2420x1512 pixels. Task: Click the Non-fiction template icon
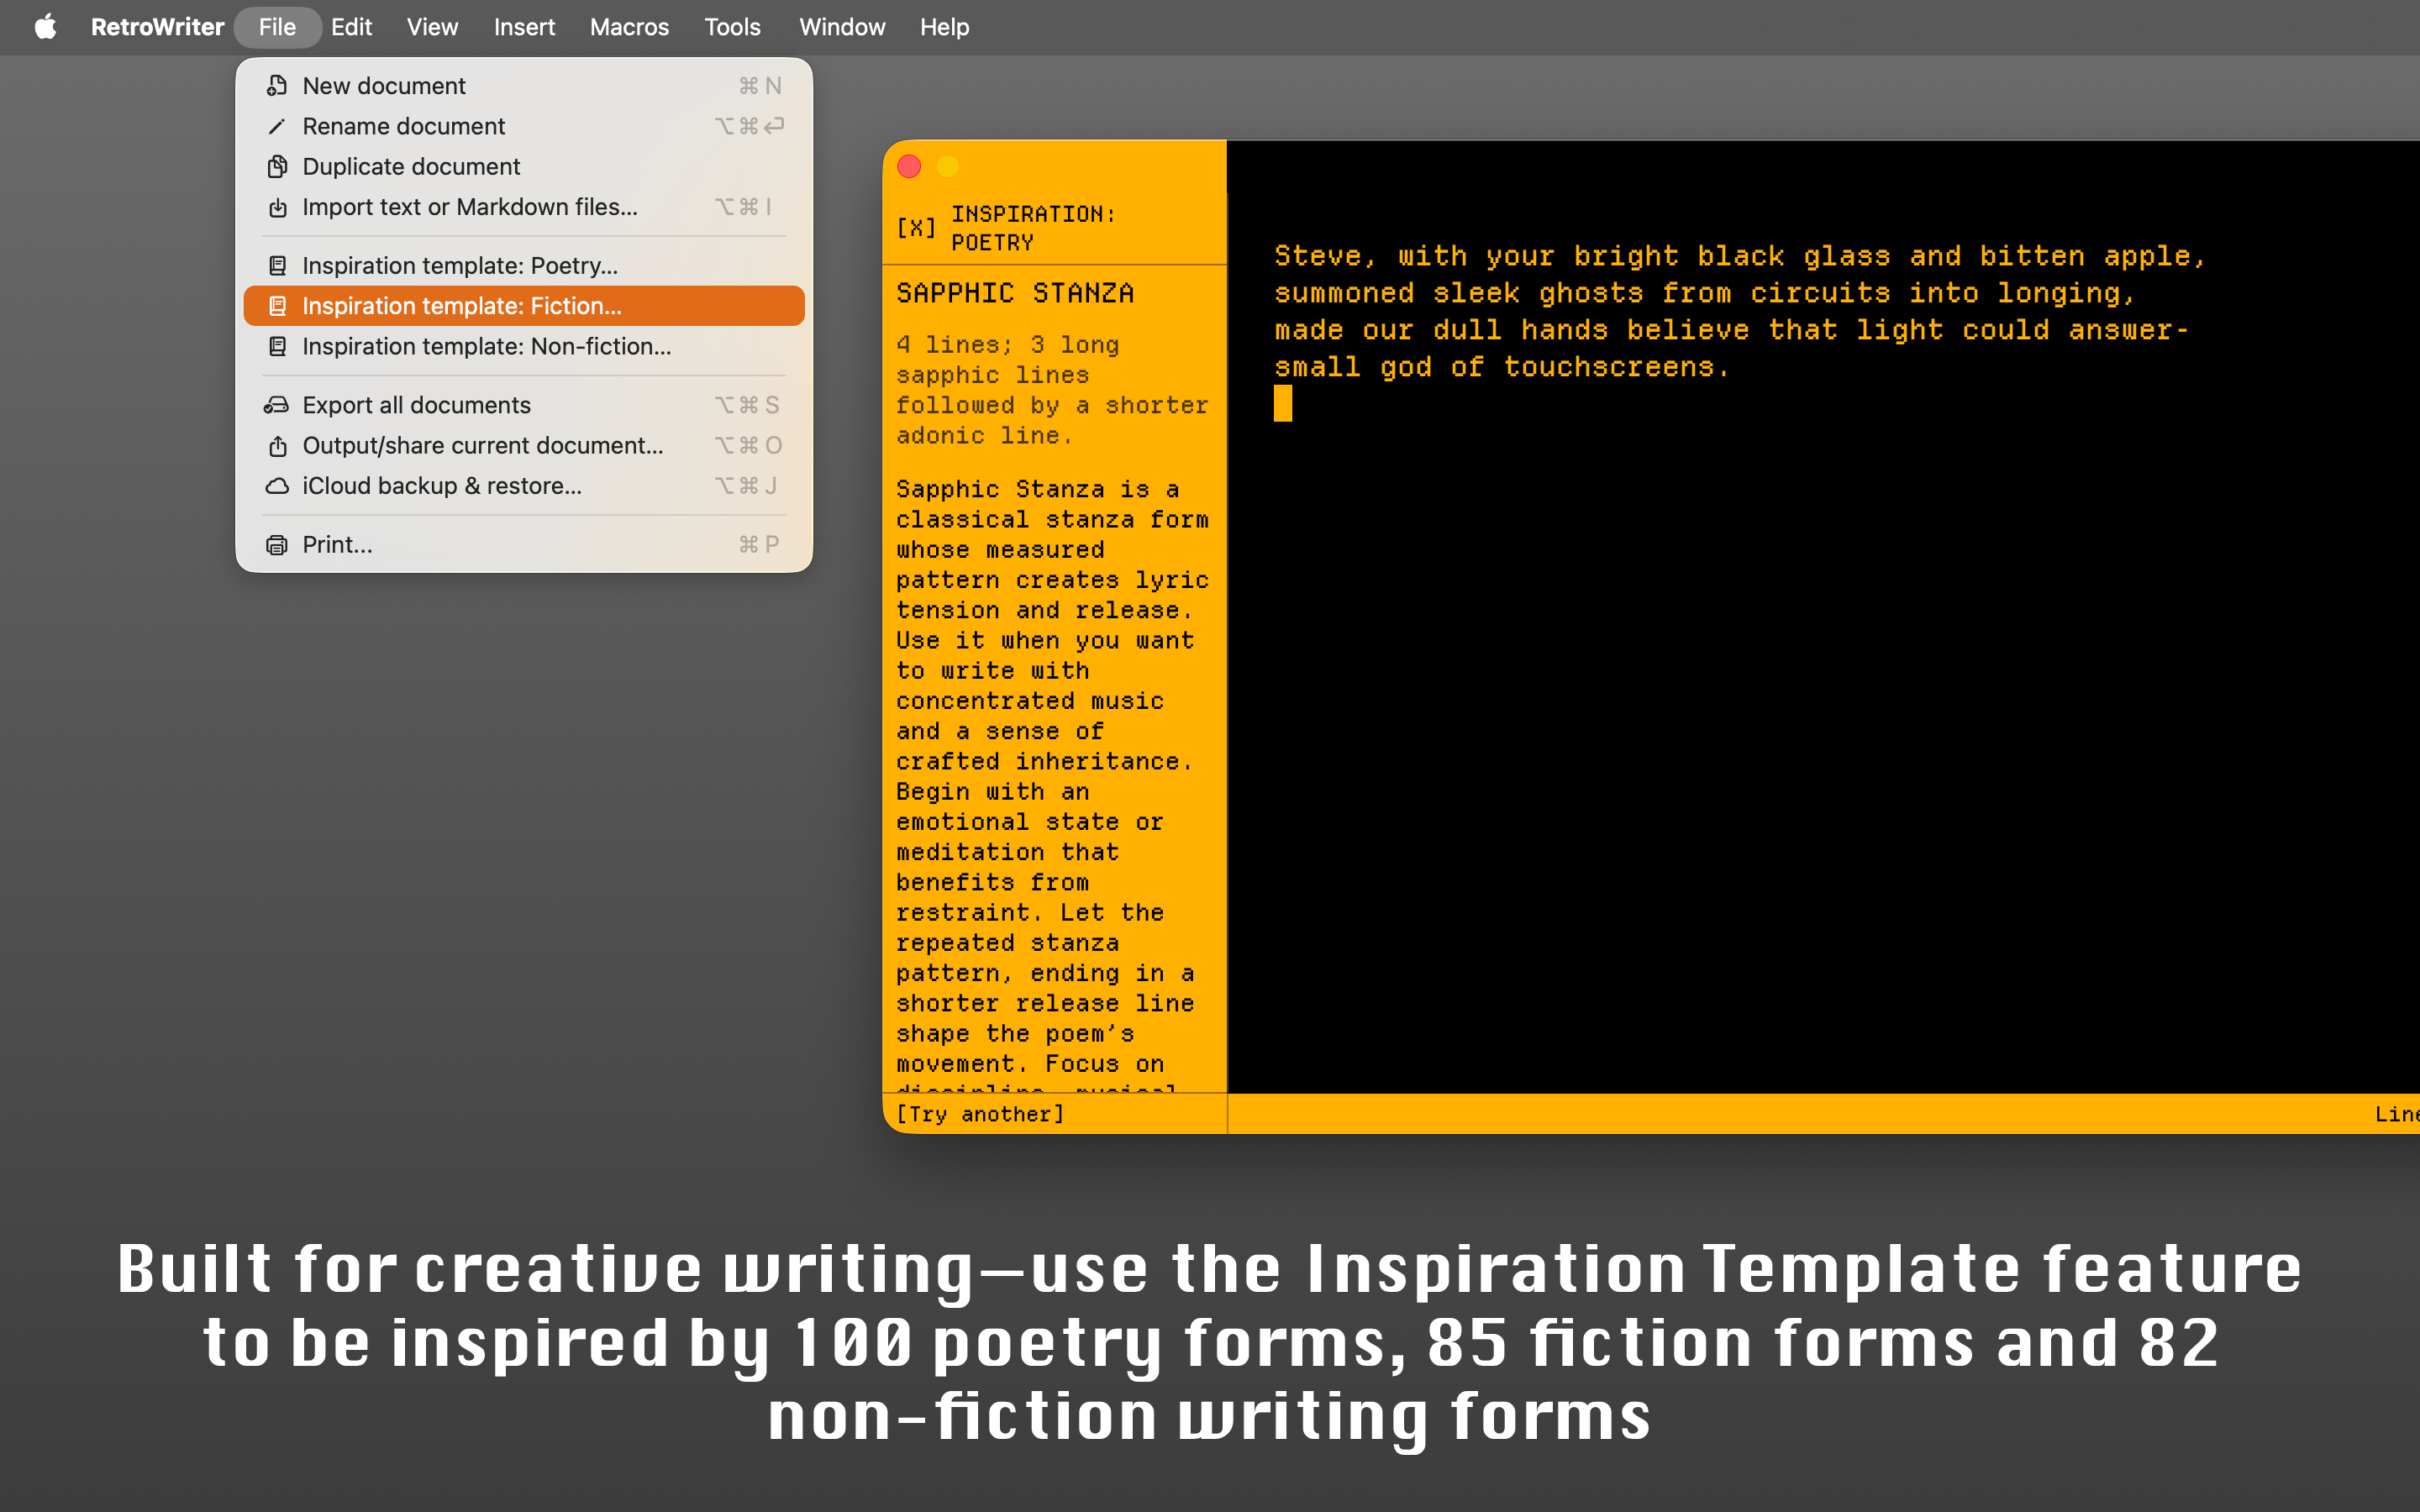tap(277, 346)
